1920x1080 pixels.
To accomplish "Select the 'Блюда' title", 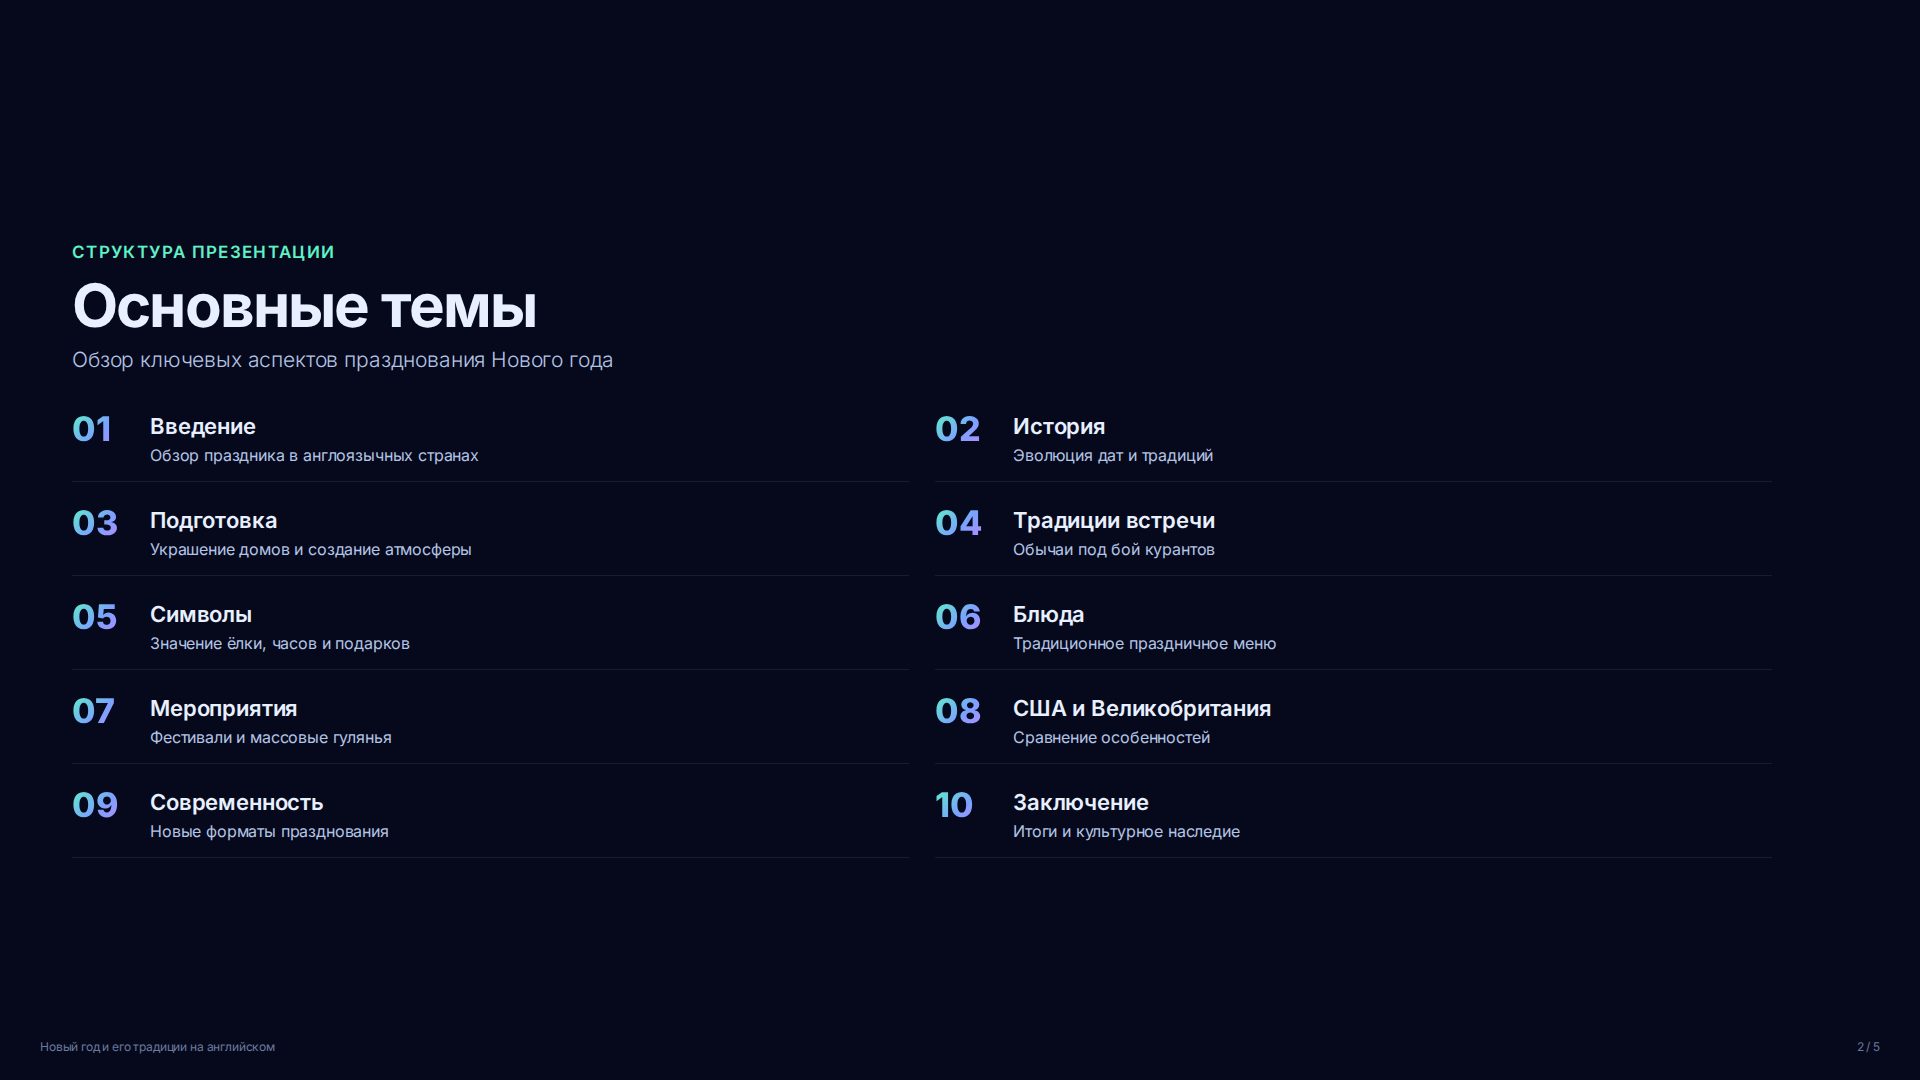I will coord(1048,615).
